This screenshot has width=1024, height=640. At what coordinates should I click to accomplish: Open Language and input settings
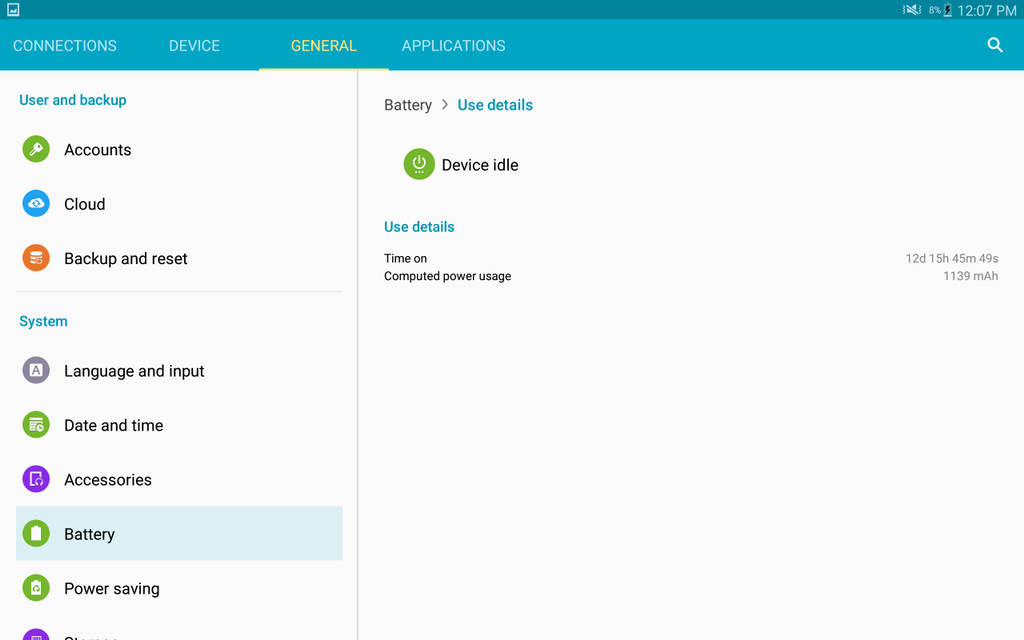[179, 370]
